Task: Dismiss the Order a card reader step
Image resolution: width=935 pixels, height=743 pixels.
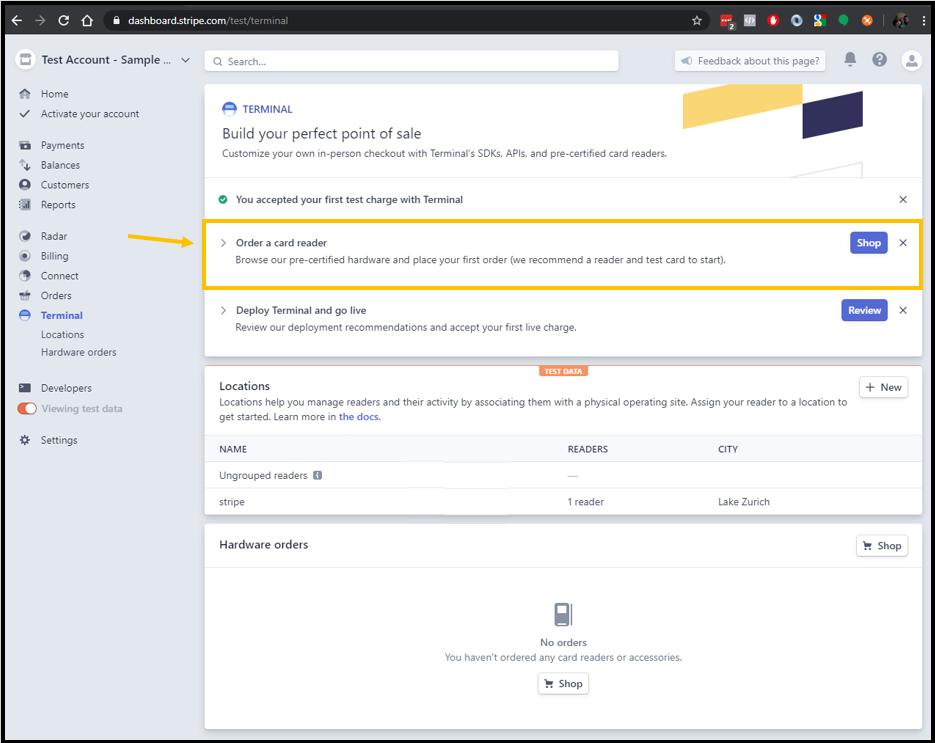Action: tap(903, 243)
